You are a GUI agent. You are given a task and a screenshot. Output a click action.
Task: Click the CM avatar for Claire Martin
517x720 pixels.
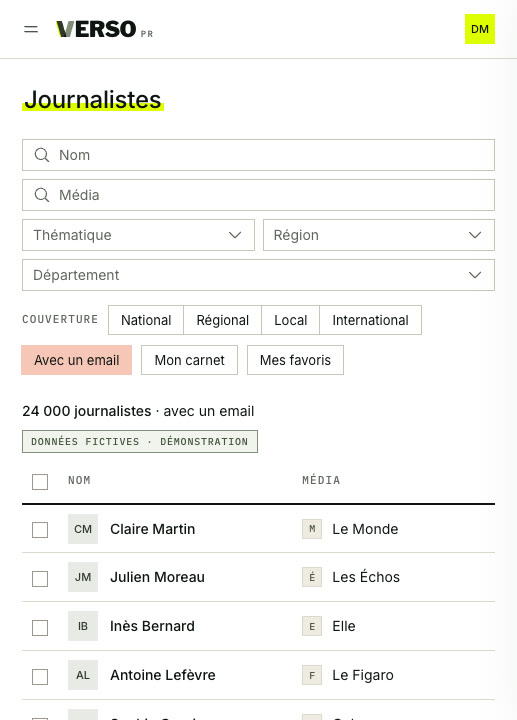83,529
